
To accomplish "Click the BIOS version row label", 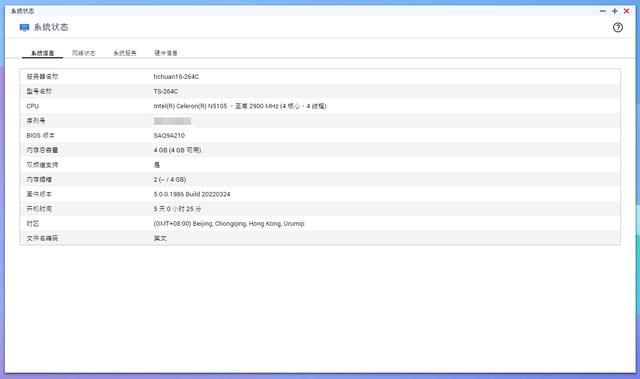I will point(40,135).
